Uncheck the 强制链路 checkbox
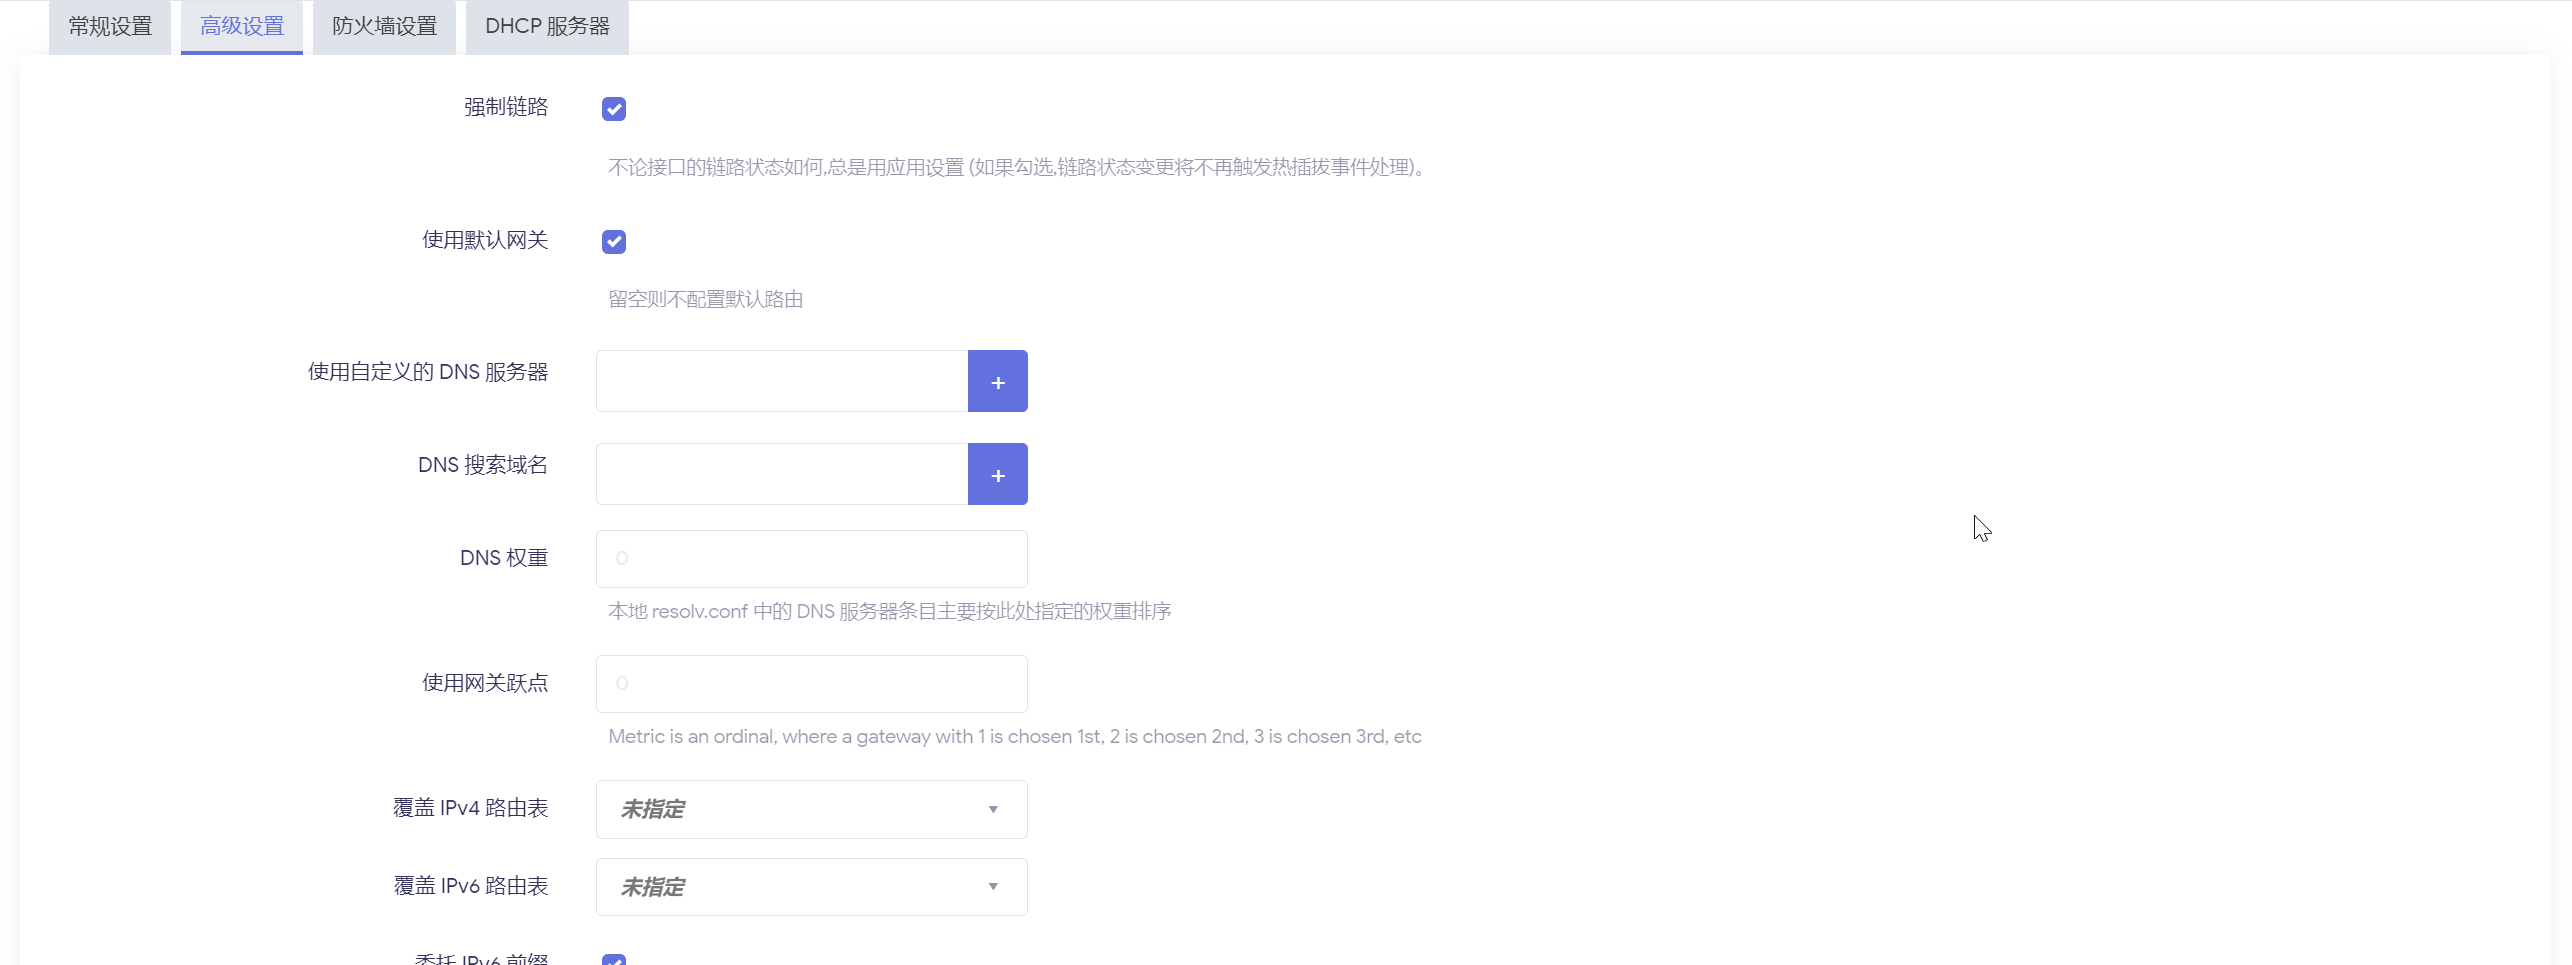Image resolution: width=2572 pixels, height=965 pixels. 614,109
